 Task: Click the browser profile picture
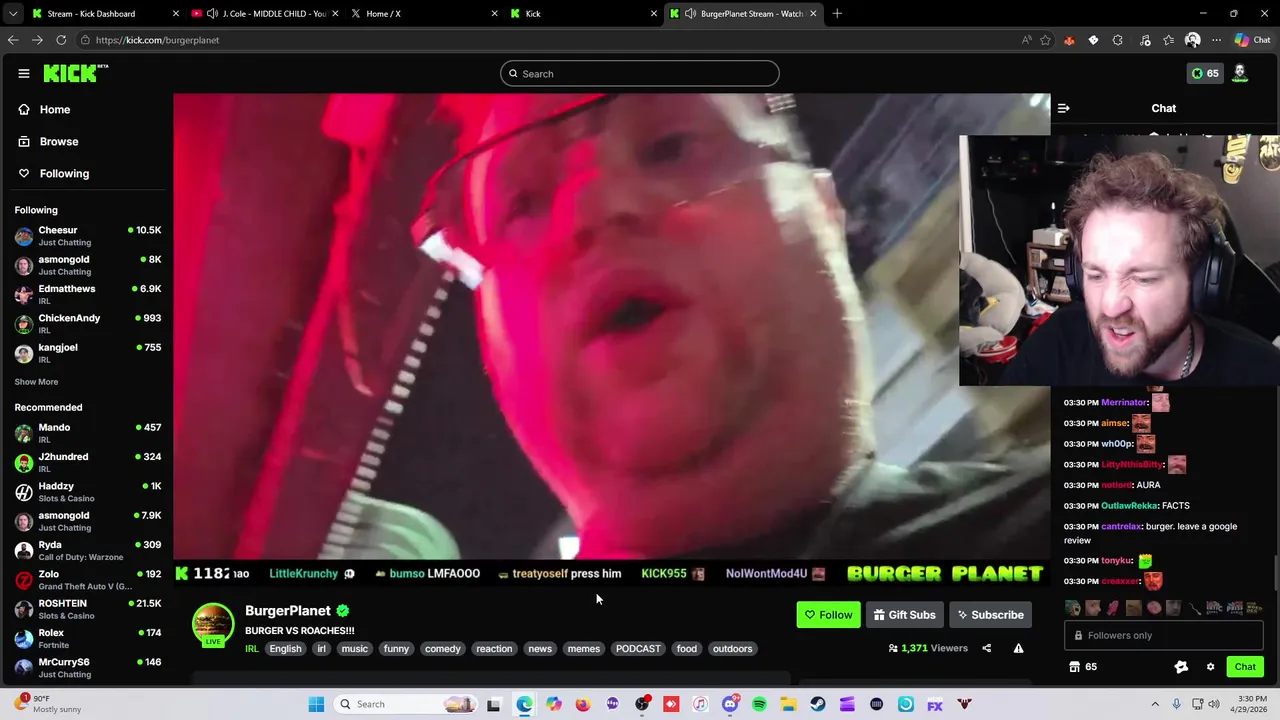pos(1192,40)
